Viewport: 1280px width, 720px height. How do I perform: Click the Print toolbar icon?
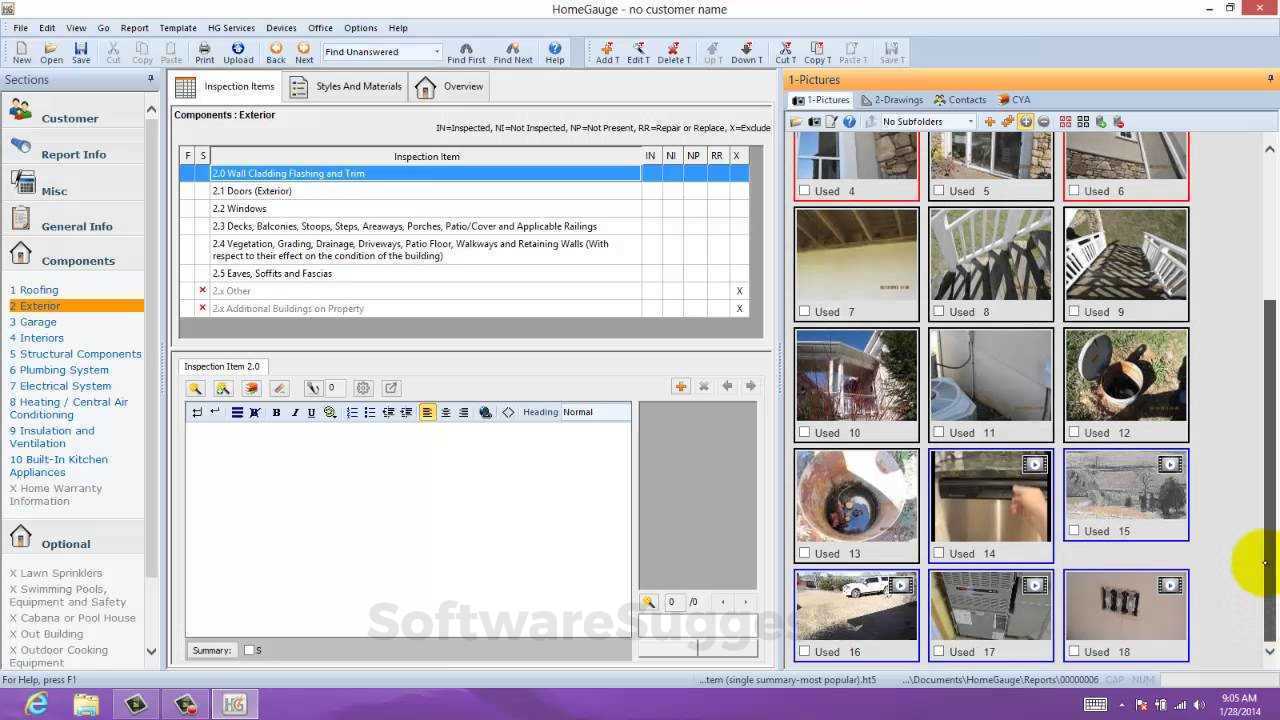204,52
